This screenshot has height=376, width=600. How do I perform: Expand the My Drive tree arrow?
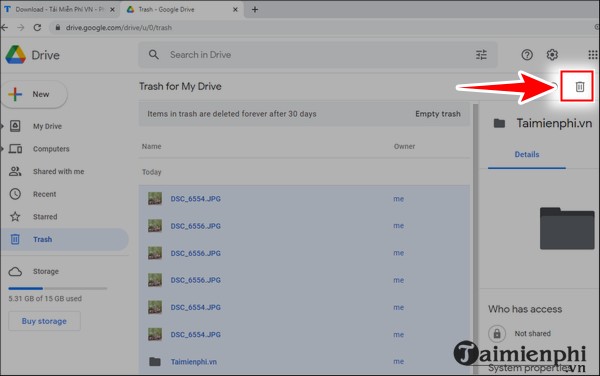pos(2,126)
